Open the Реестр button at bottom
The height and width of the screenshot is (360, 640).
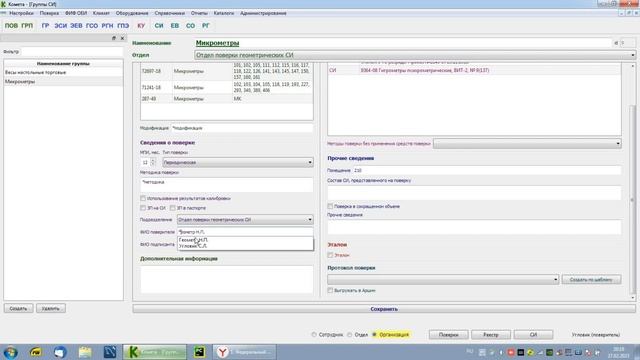click(x=491, y=335)
